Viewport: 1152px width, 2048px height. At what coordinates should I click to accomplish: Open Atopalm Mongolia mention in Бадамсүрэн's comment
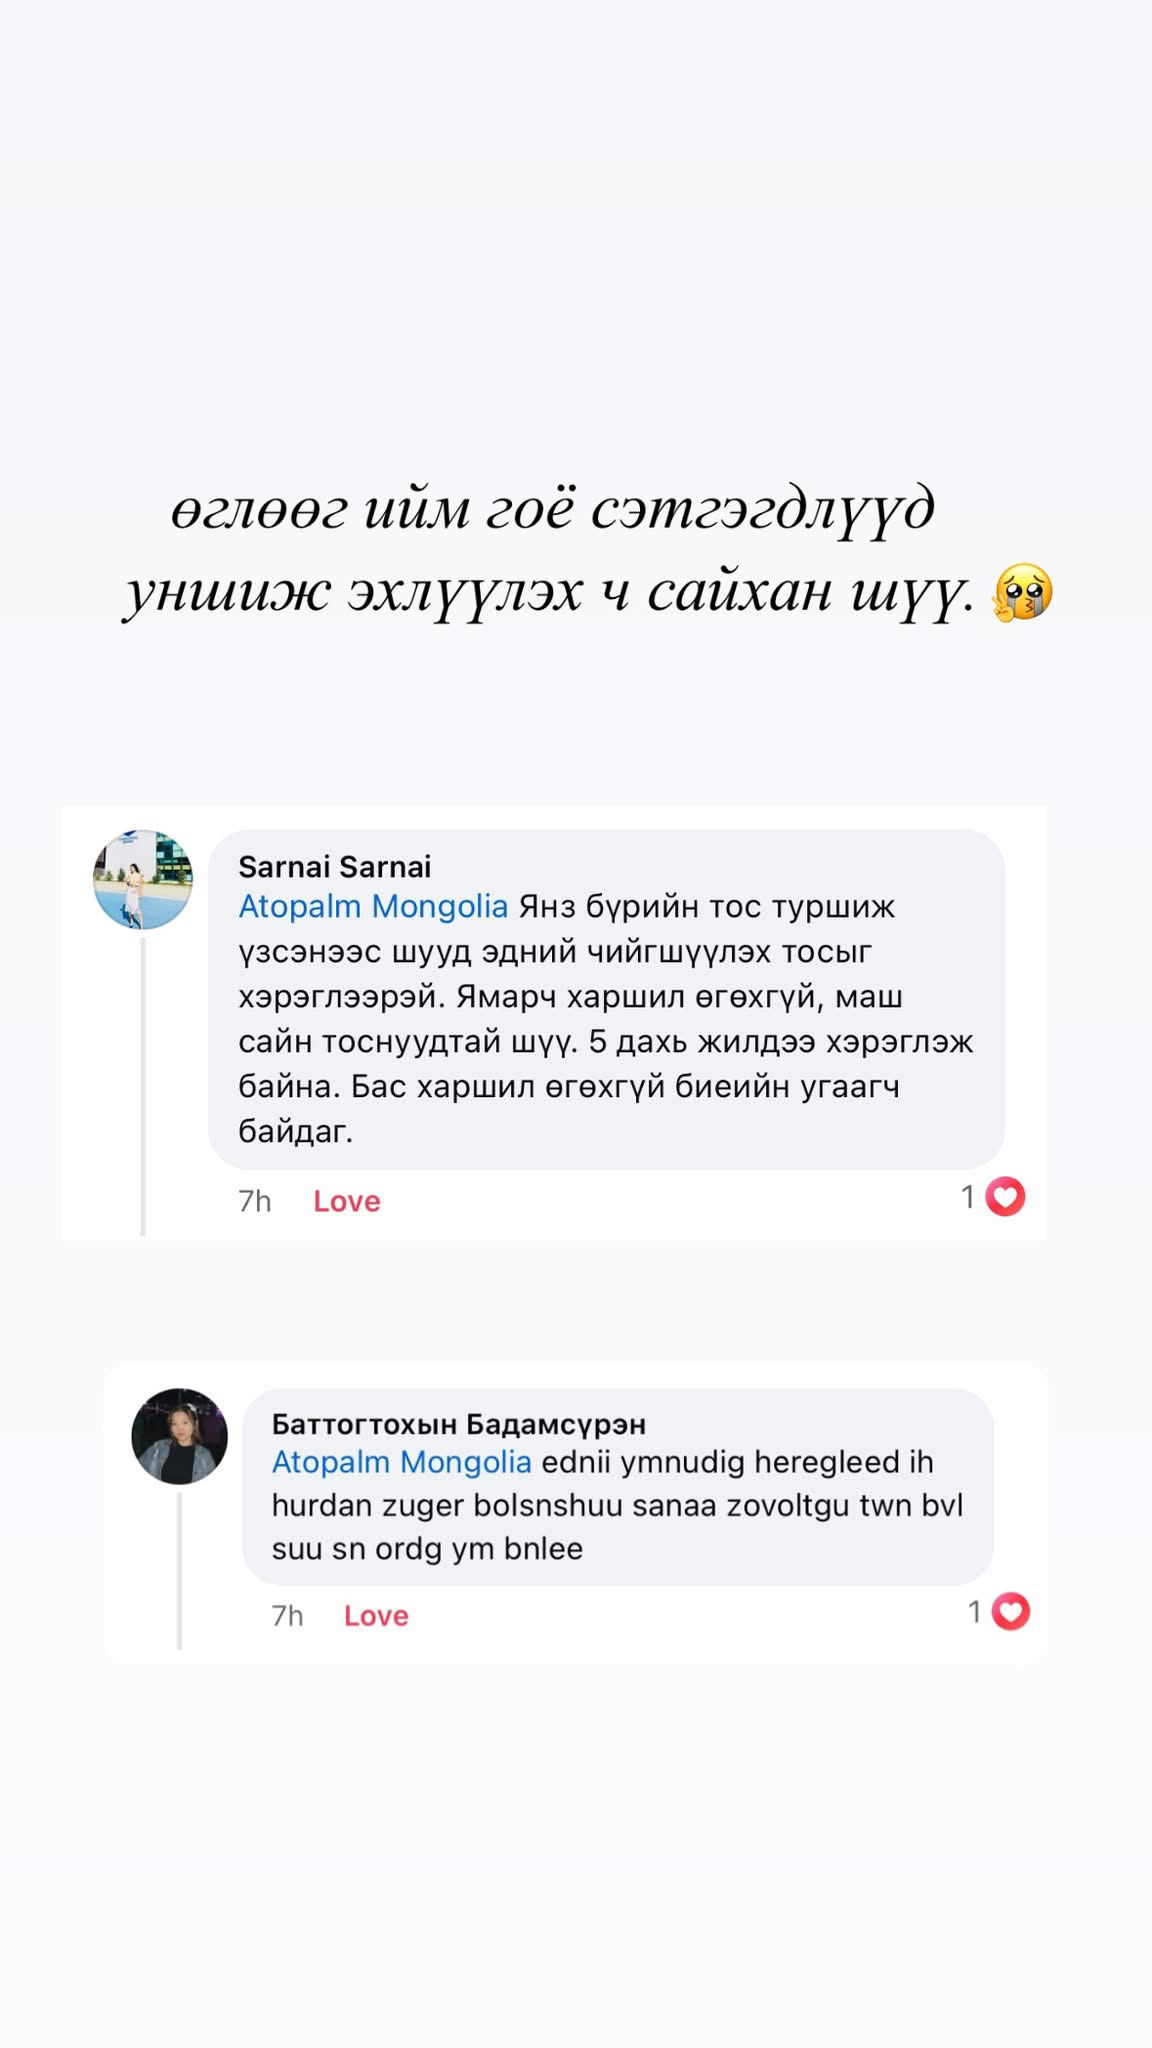click(x=401, y=1462)
